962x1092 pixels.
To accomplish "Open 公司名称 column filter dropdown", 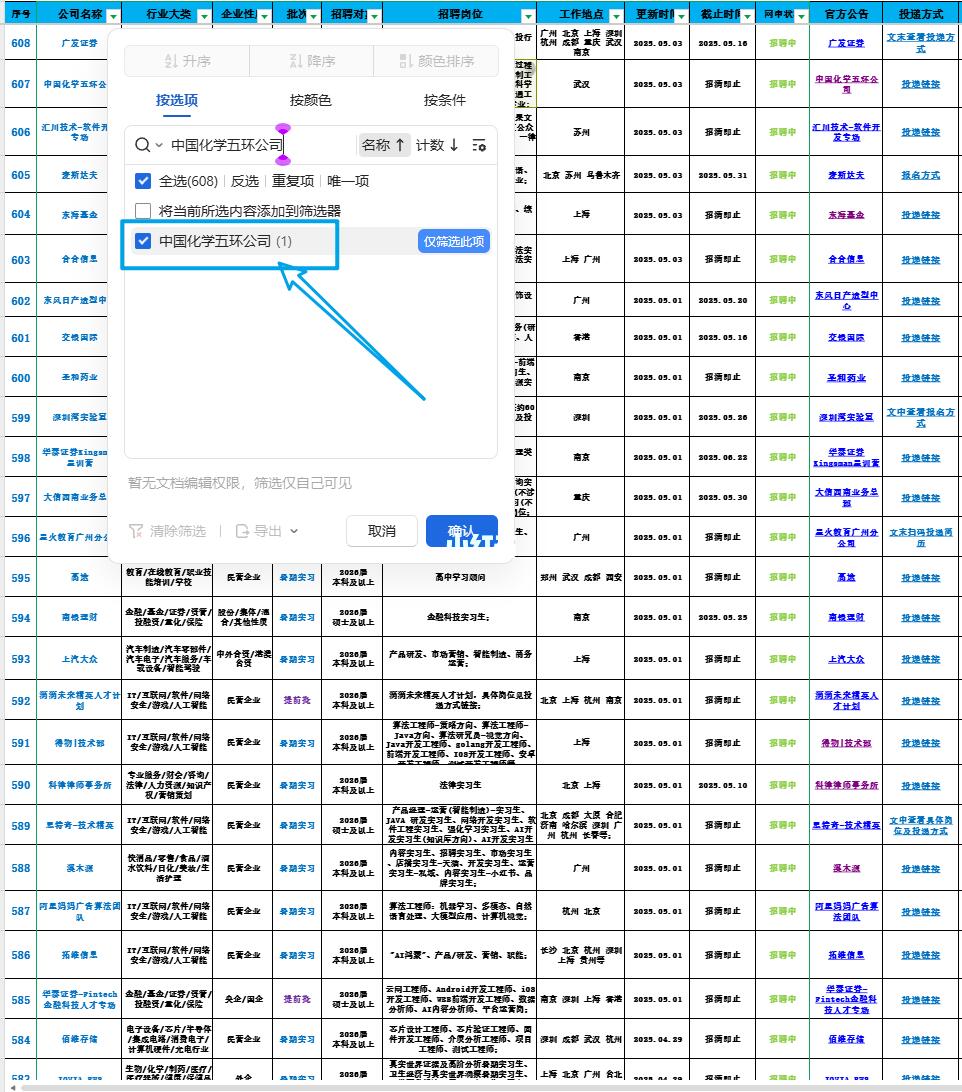I will tap(114, 15).
